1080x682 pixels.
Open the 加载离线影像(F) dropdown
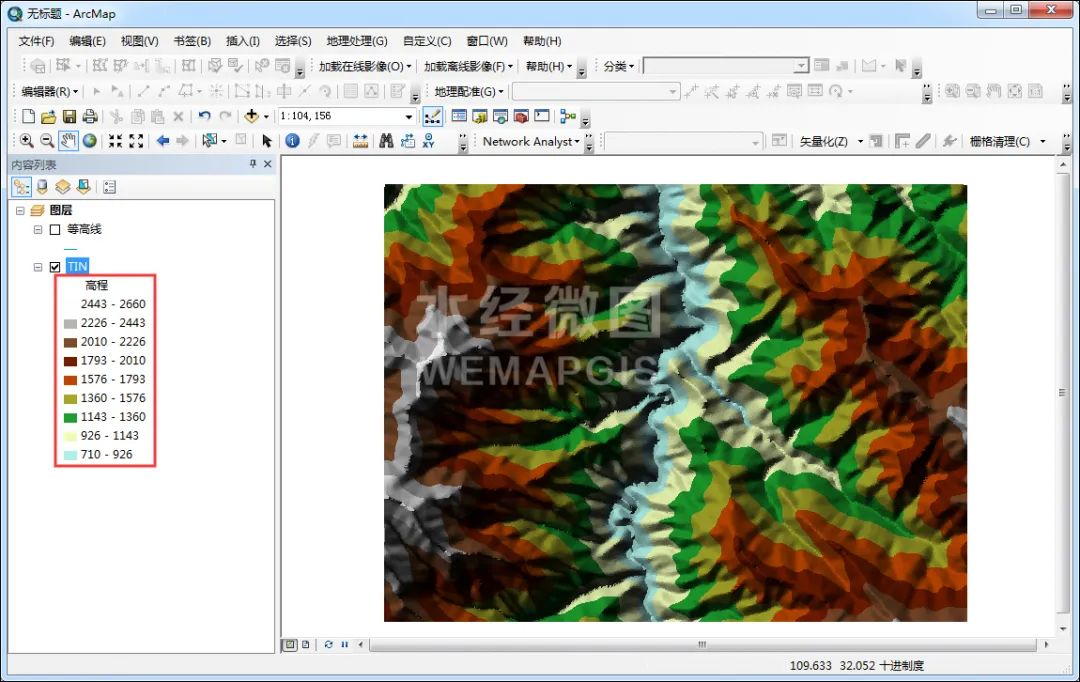click(468, 66)
